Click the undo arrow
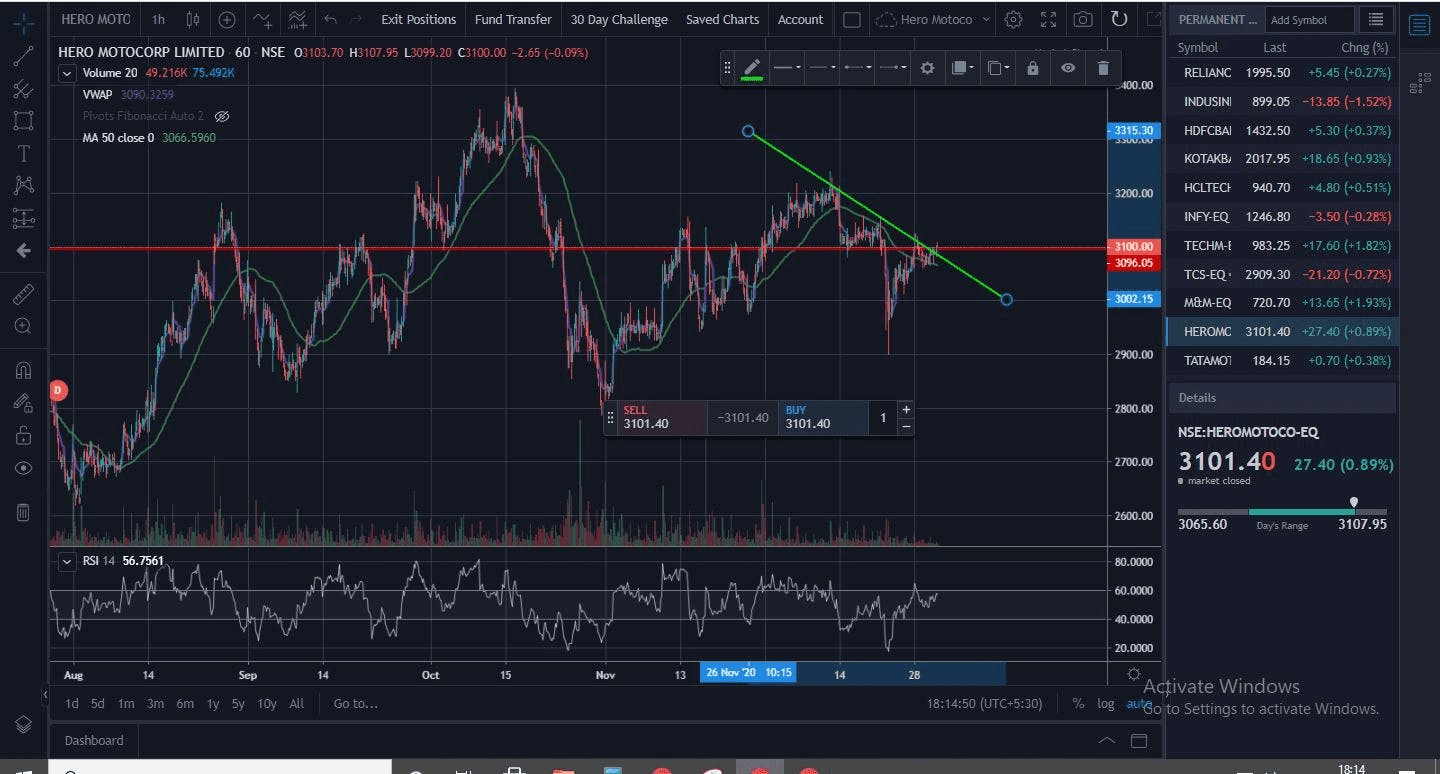Screen dimensions: 1440x774 click(x=331, y=19)
